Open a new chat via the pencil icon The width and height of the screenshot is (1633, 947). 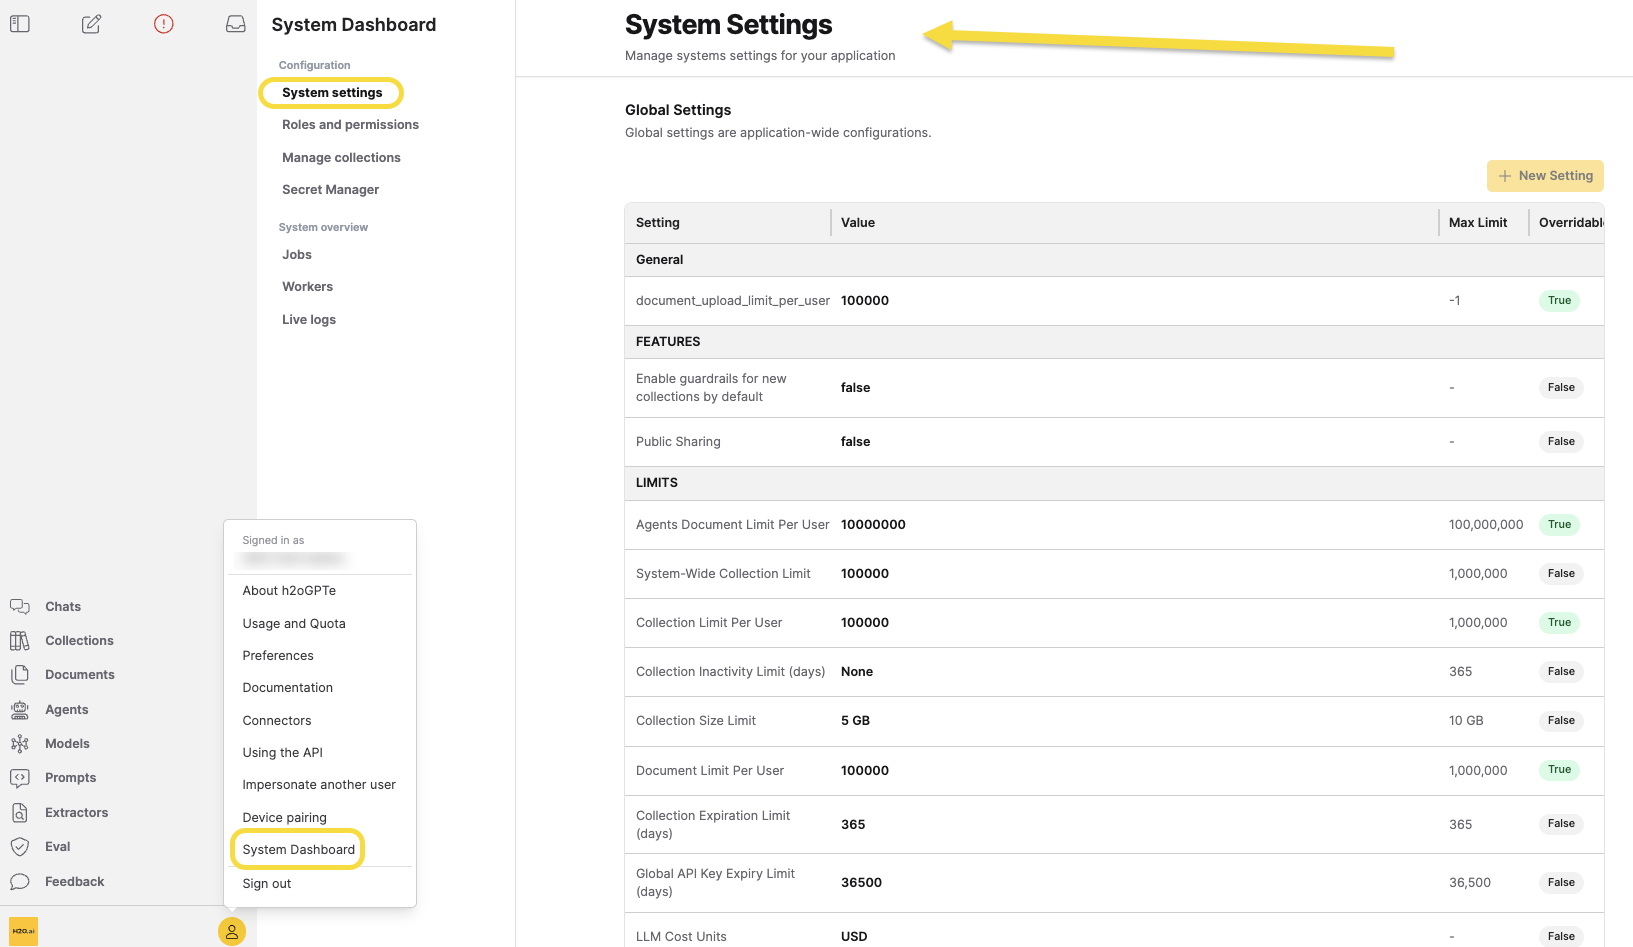pos(91,23)
